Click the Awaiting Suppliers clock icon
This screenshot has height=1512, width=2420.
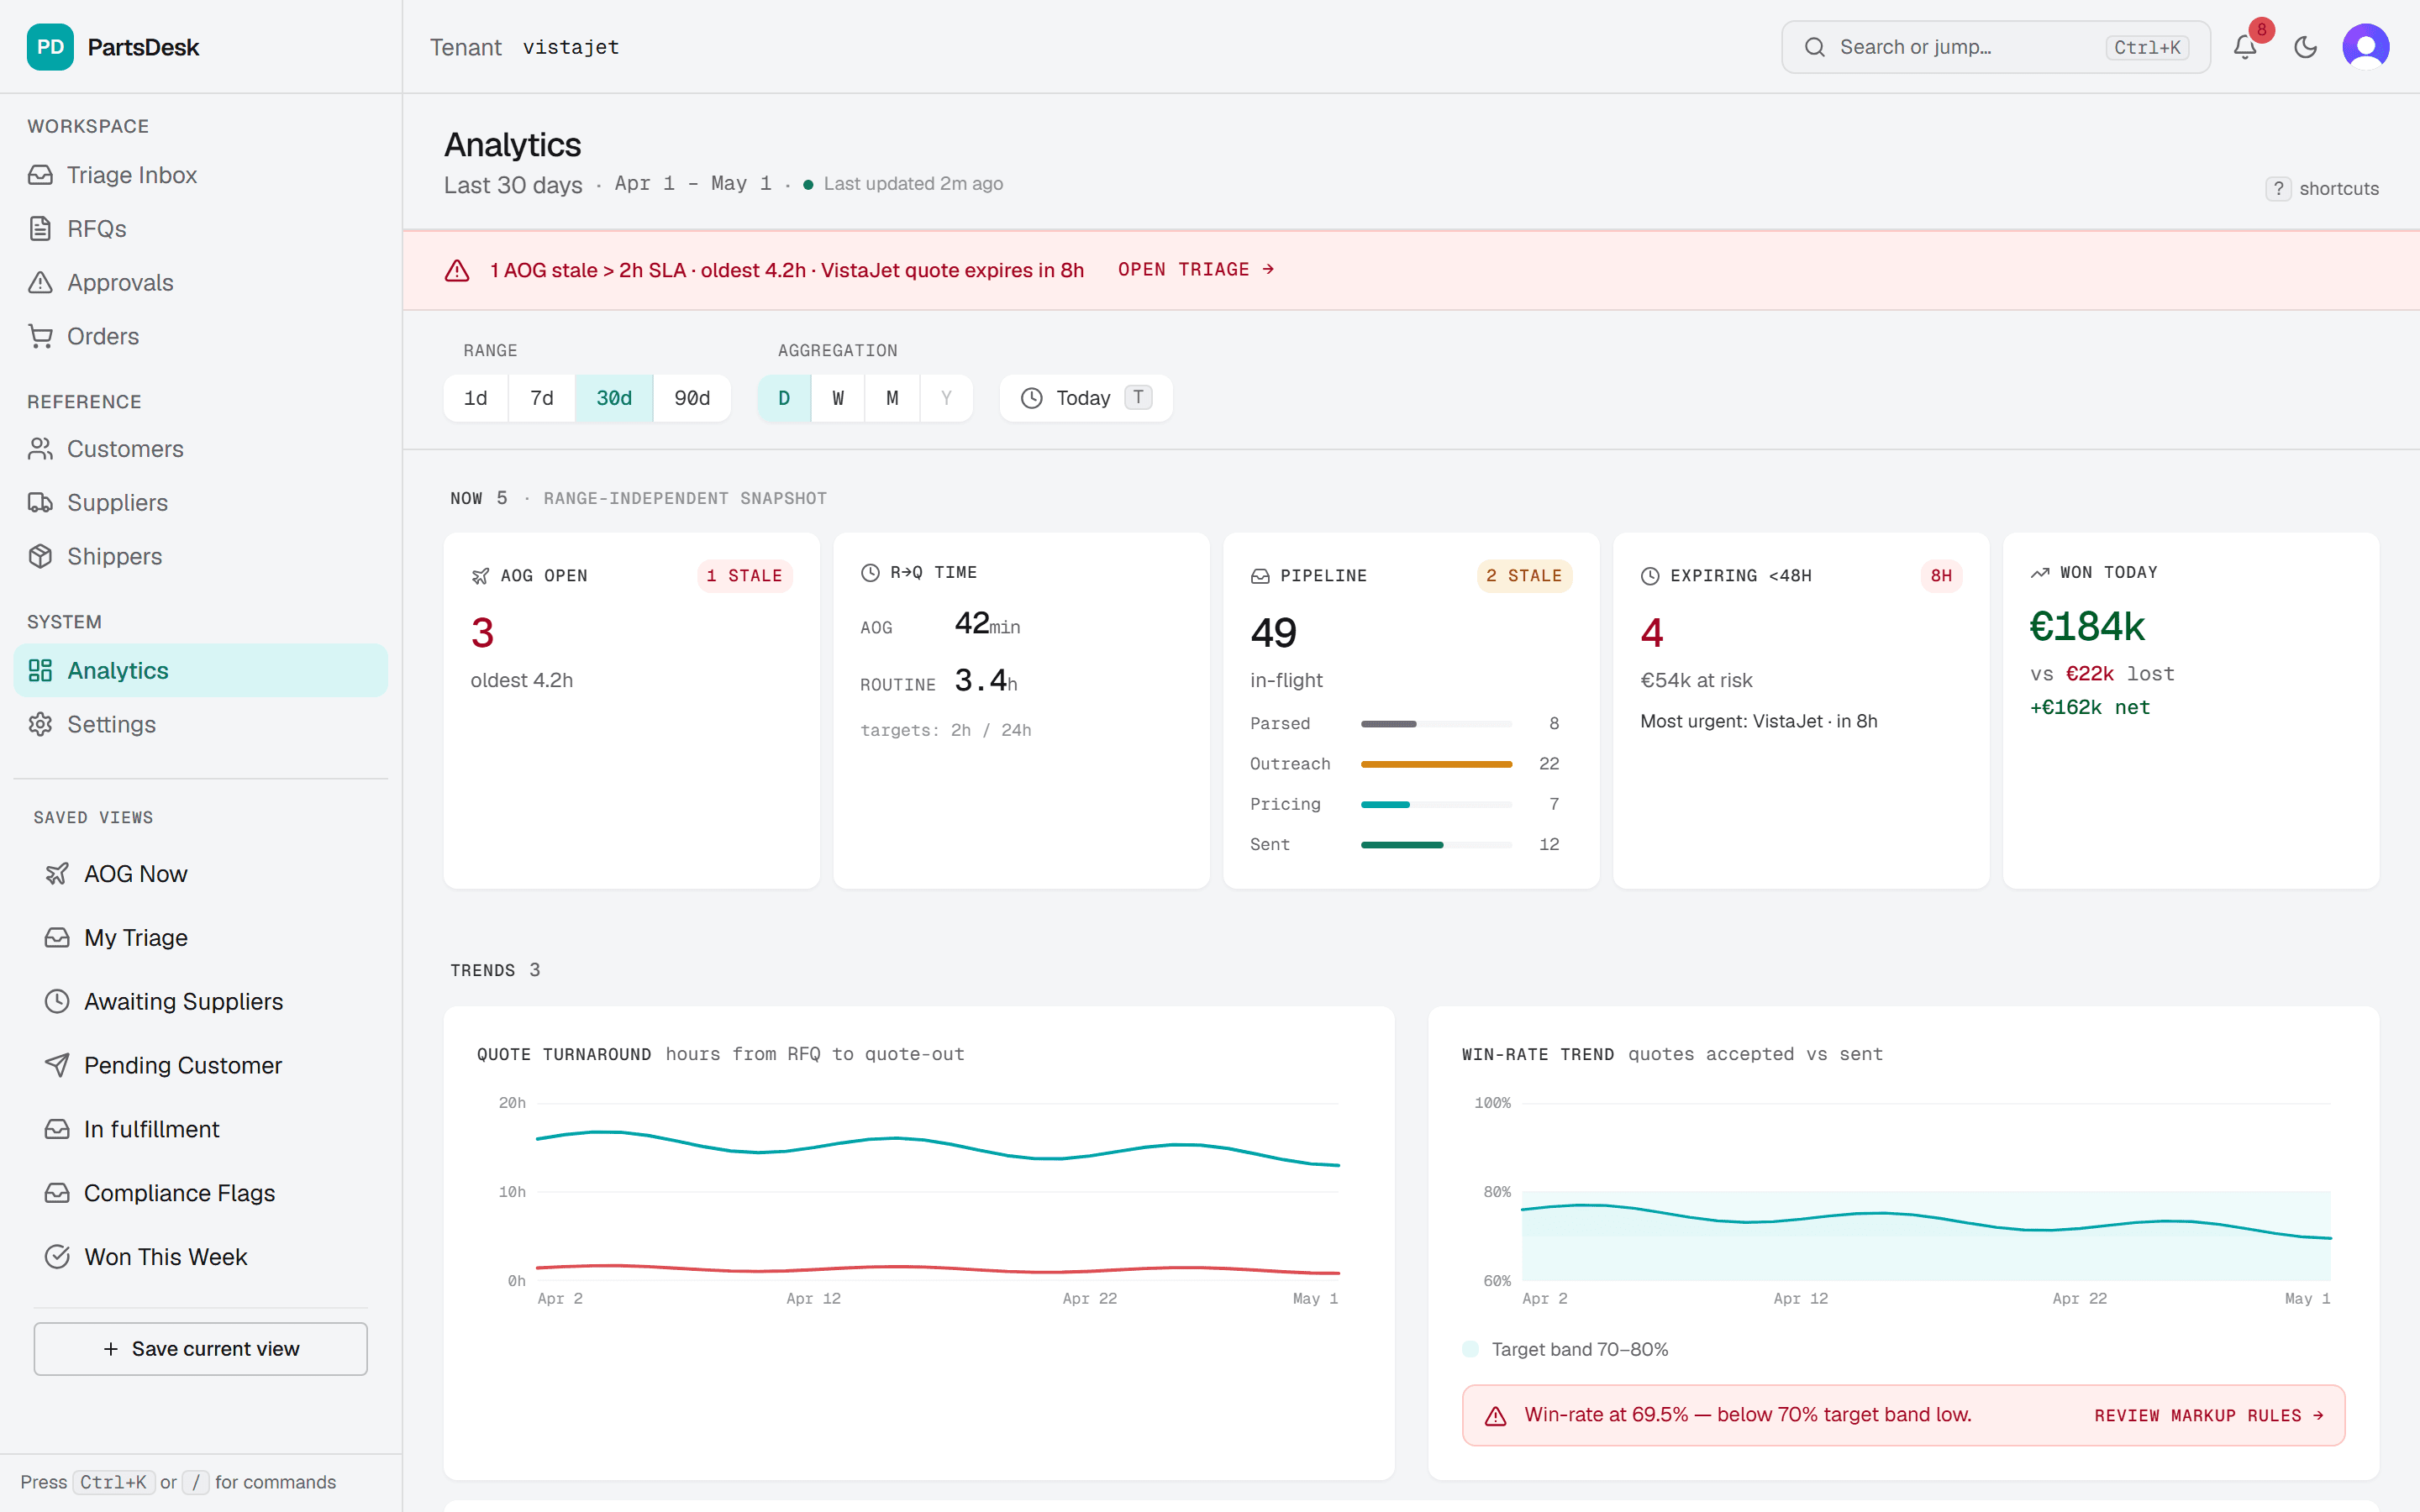point(57,1002)
